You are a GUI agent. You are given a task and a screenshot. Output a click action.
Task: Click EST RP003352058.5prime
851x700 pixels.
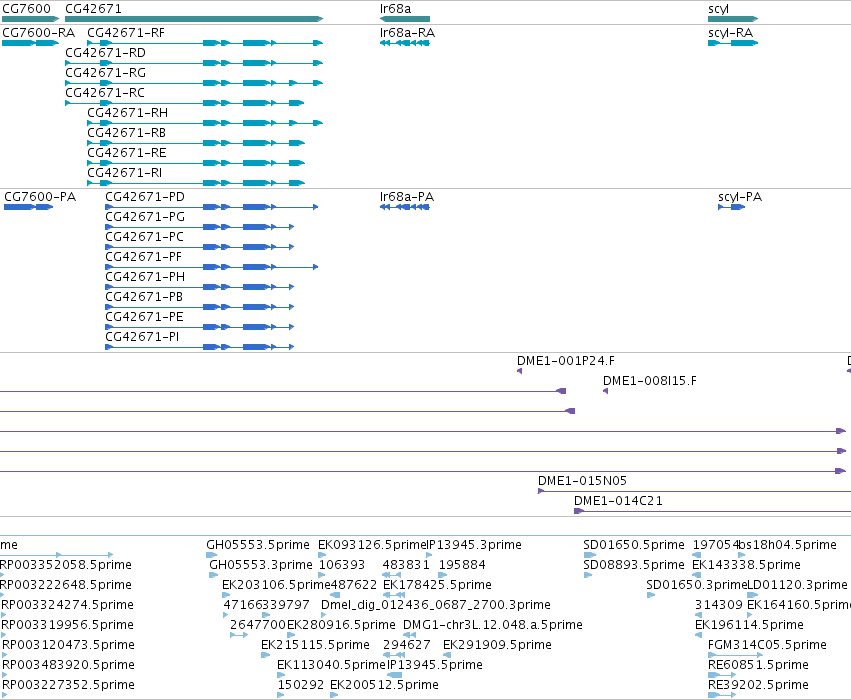click(66, 565)
